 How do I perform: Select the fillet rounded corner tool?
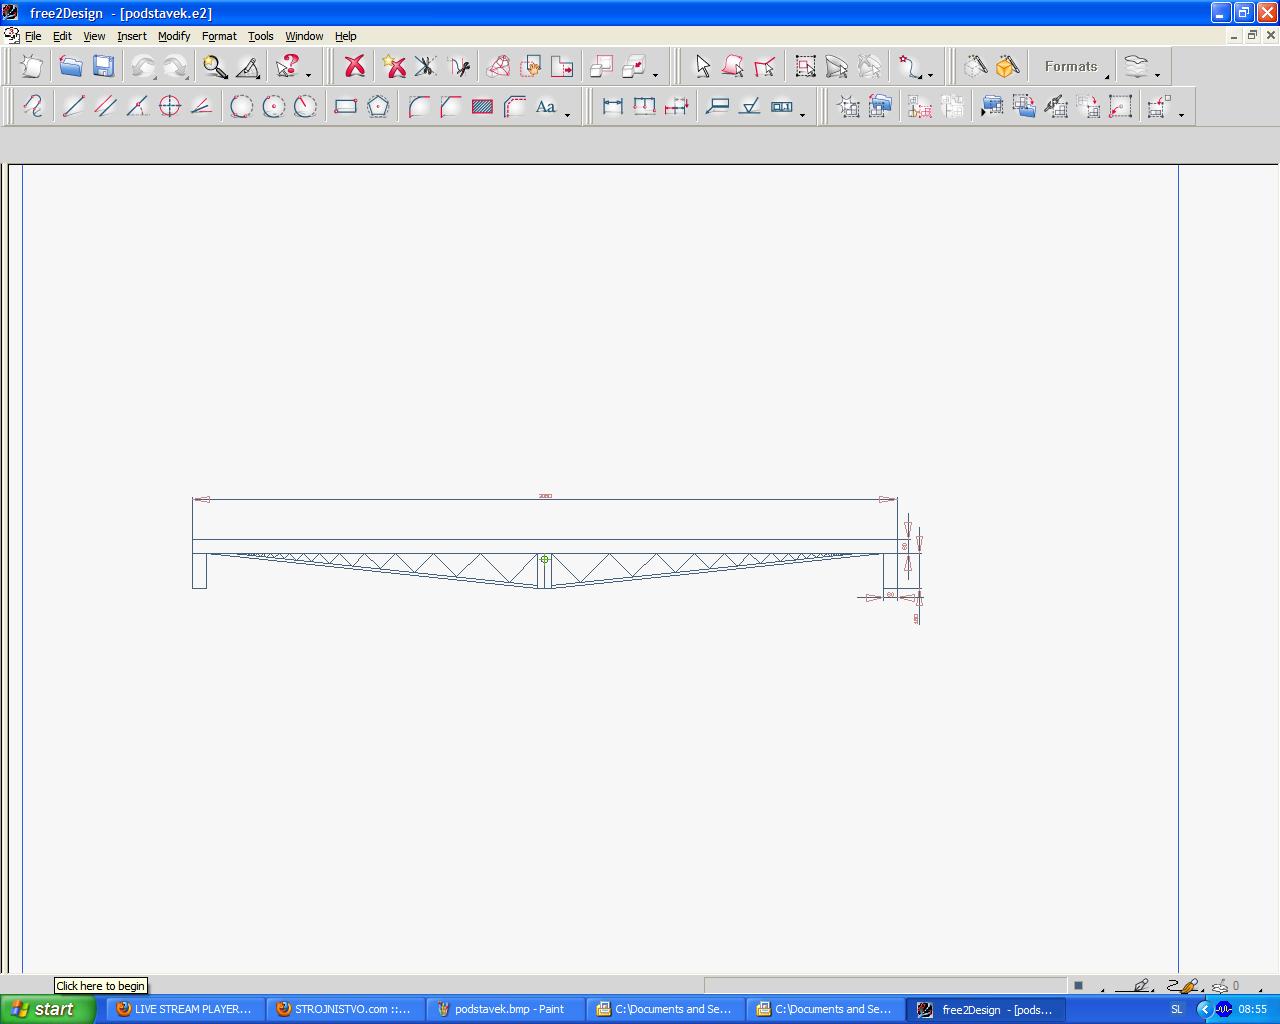click(x=419, y=106)
